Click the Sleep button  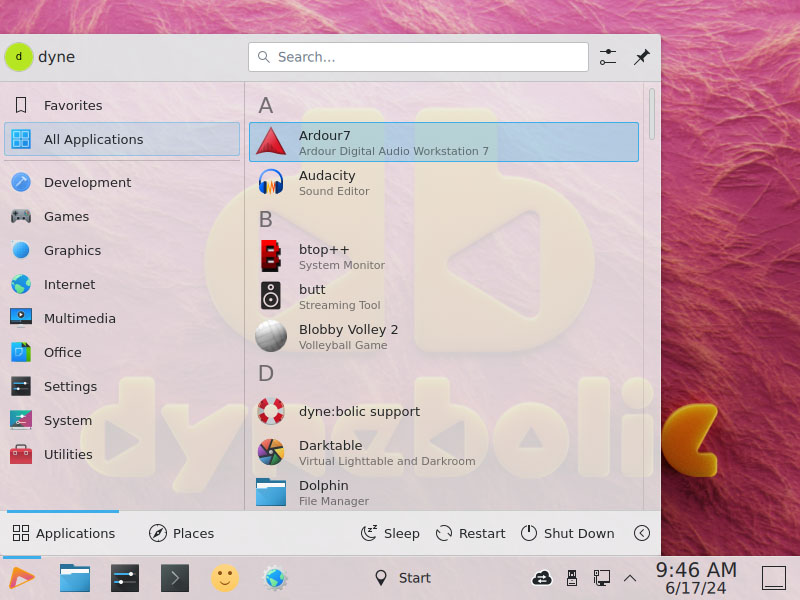click(x=390, y=533)
